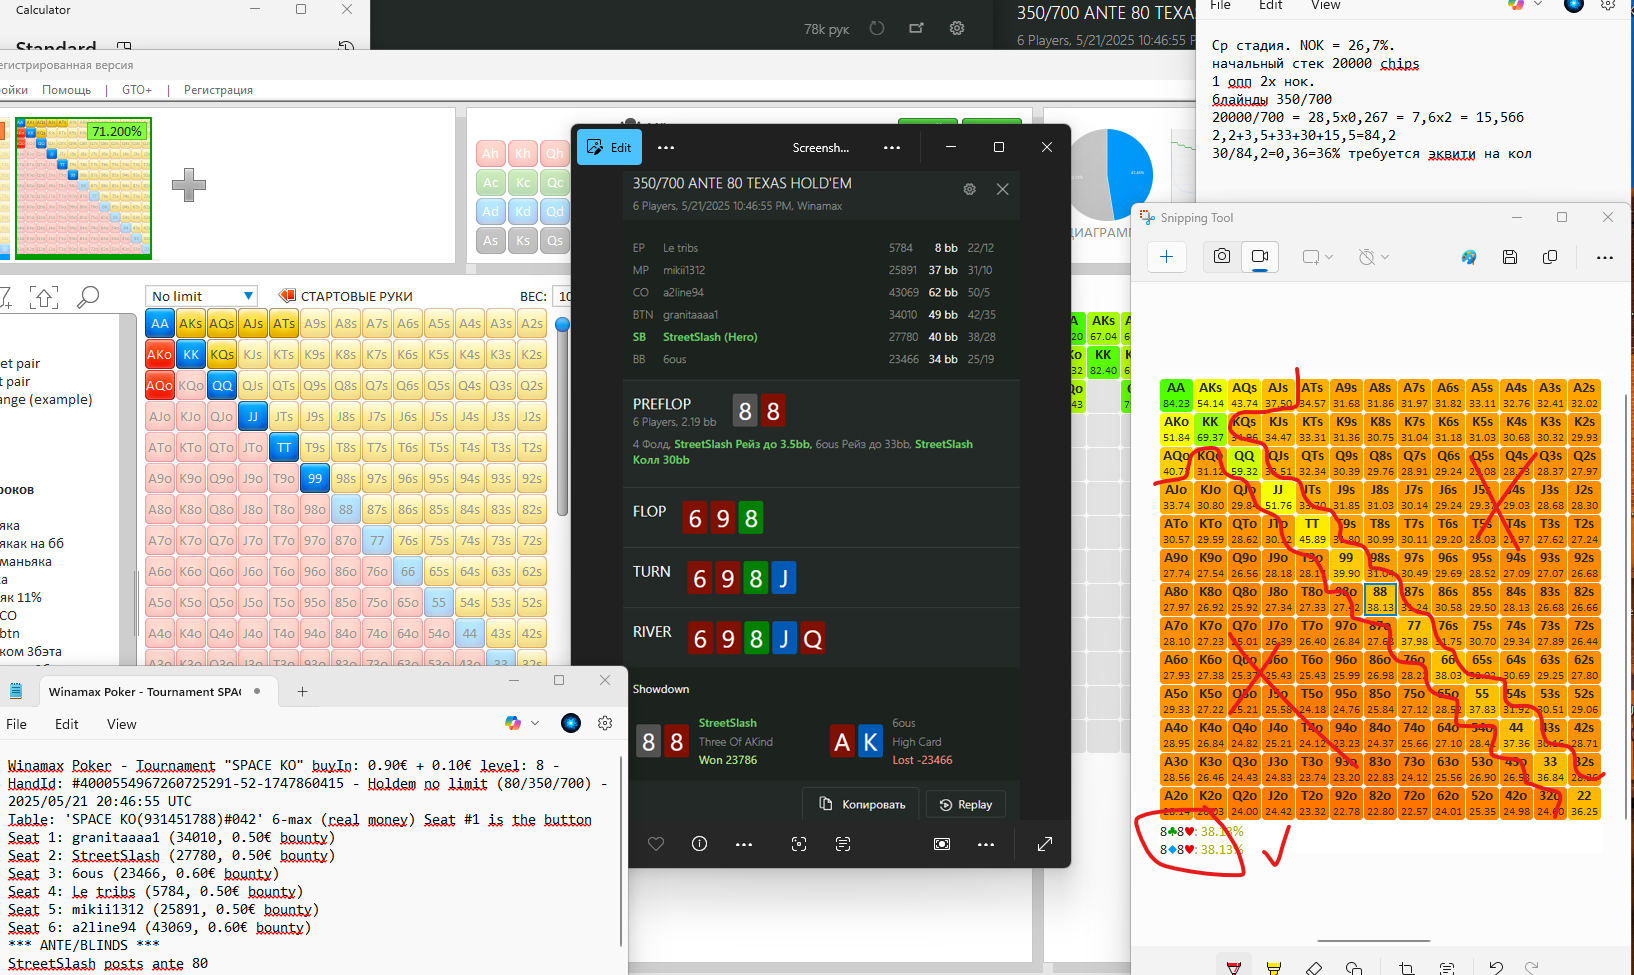Switch Snipping Tool to video record mode
Image resolution: width=1634 pixels, height=975 pixels.
point(1260,257)
